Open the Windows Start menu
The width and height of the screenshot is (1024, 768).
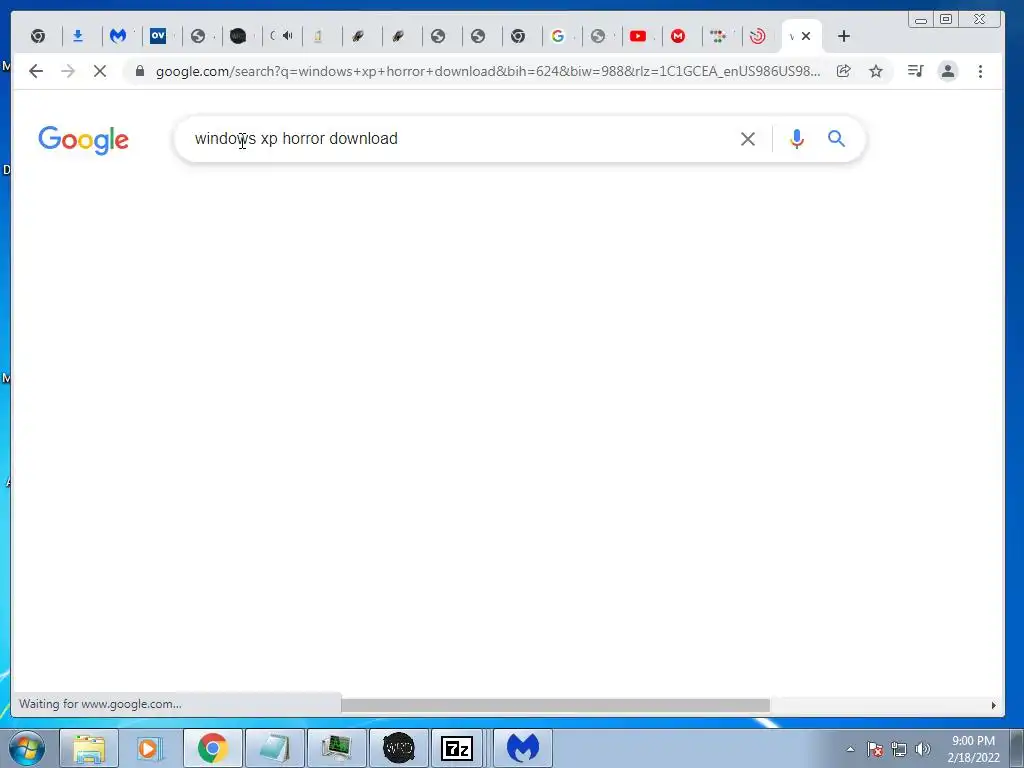27,748
